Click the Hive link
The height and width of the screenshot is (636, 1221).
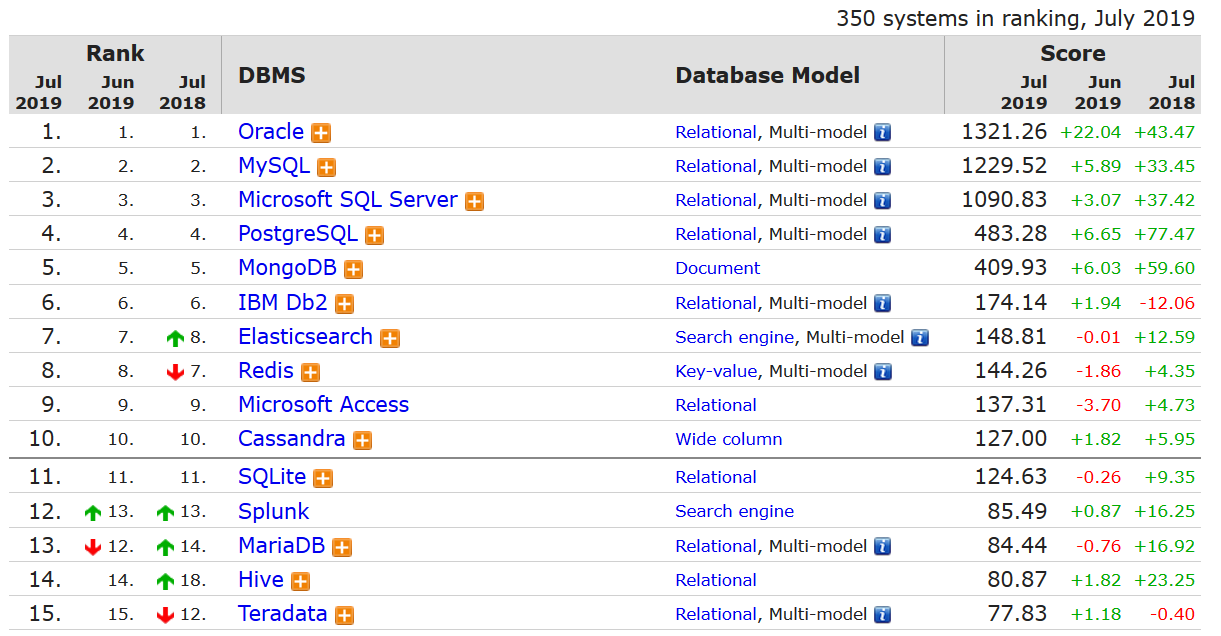pos(261,579)
